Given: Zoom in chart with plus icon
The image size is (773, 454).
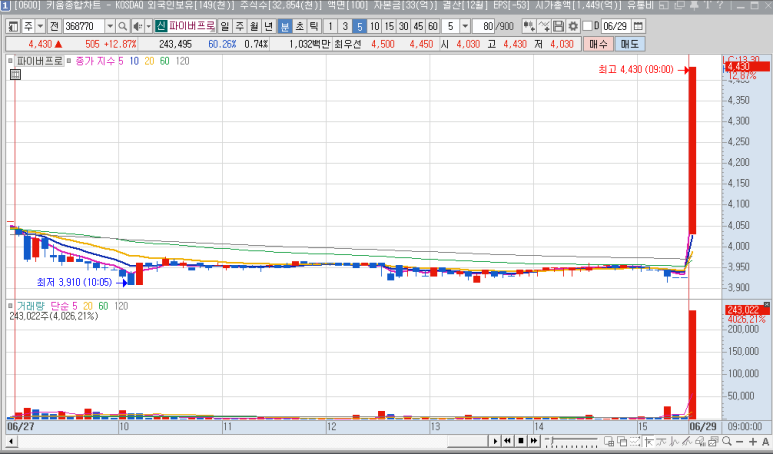Looking at the screenshot, I should pyautogui.click(x=753, y=441).
